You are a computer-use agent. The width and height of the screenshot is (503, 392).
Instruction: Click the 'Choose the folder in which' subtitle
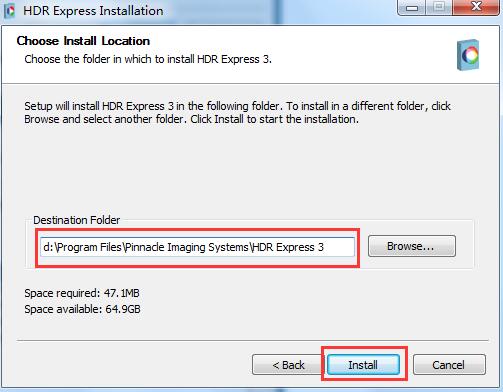click(x=148, y=59)
